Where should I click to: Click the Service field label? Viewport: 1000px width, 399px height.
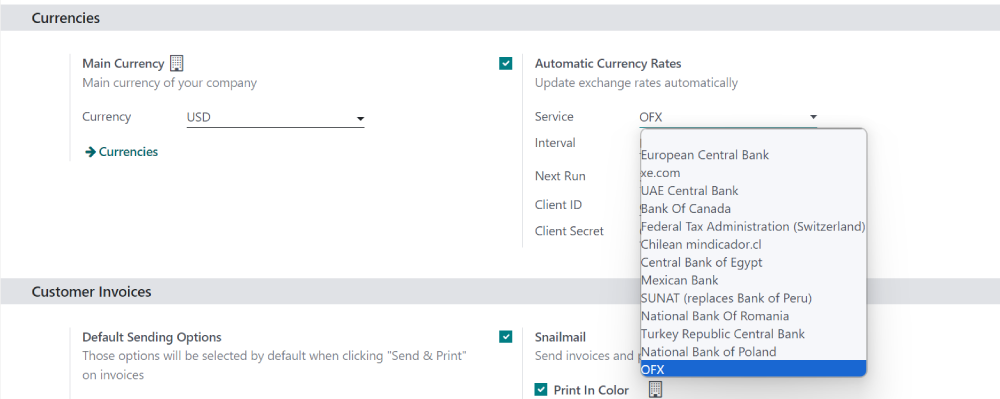554,117
